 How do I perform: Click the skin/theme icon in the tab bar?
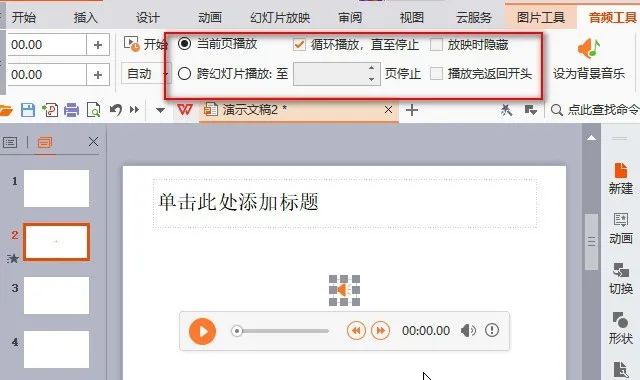pos(507,109)
